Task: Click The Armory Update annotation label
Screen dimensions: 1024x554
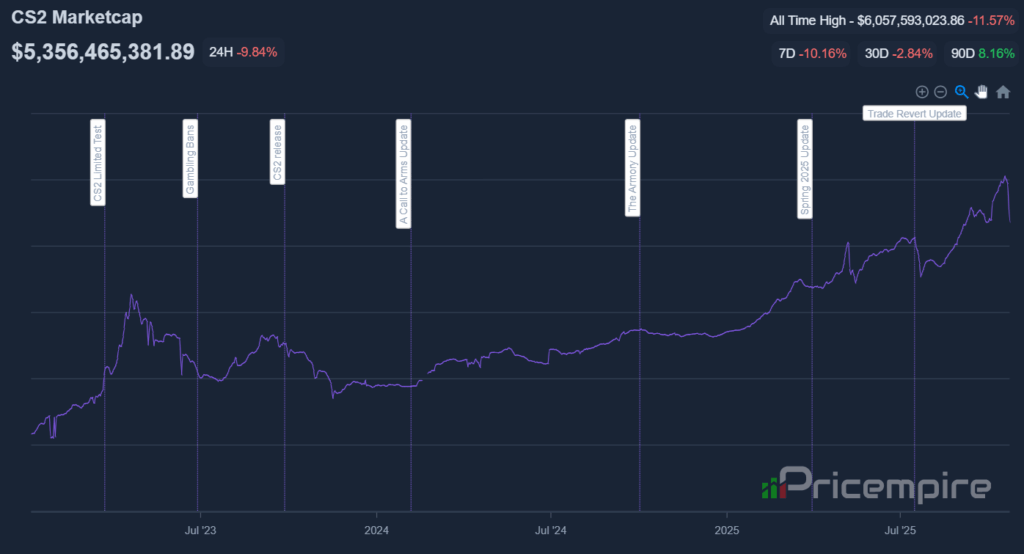Action: [x=632, y=169]
